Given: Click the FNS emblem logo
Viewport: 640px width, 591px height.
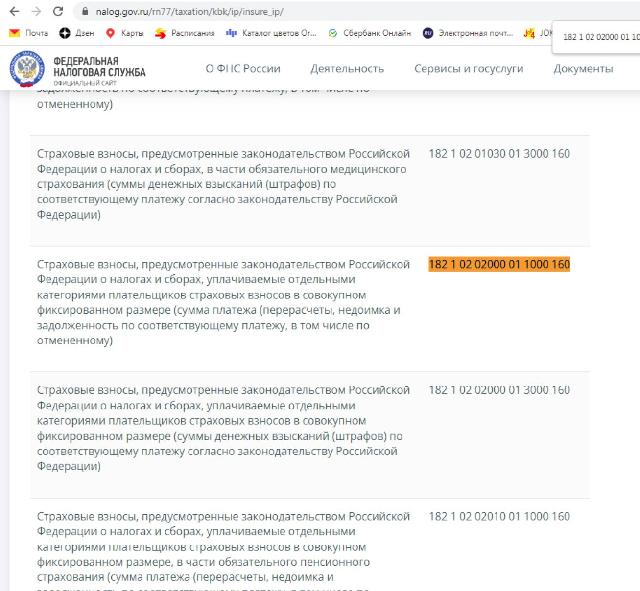Looking at the screenshot, I should pos(27,69).
